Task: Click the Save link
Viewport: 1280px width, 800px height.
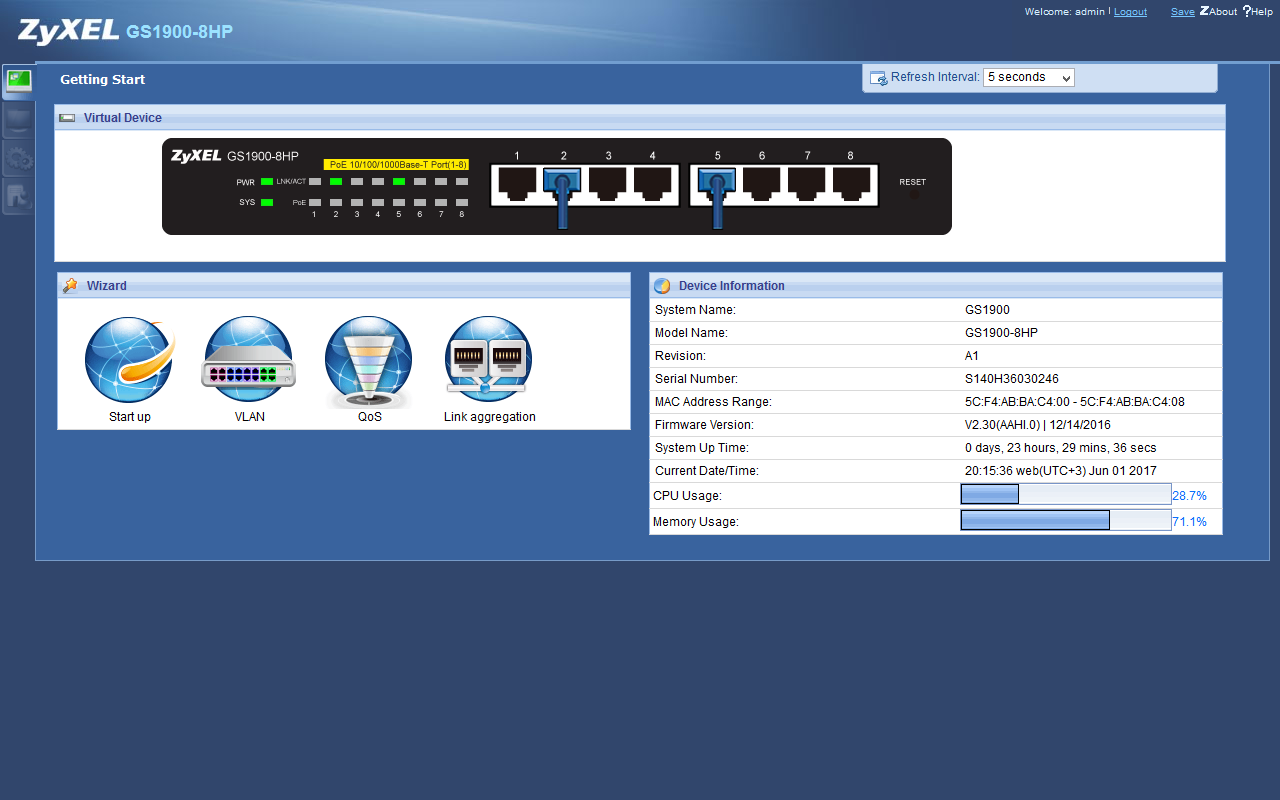Action: (1182, 12)
